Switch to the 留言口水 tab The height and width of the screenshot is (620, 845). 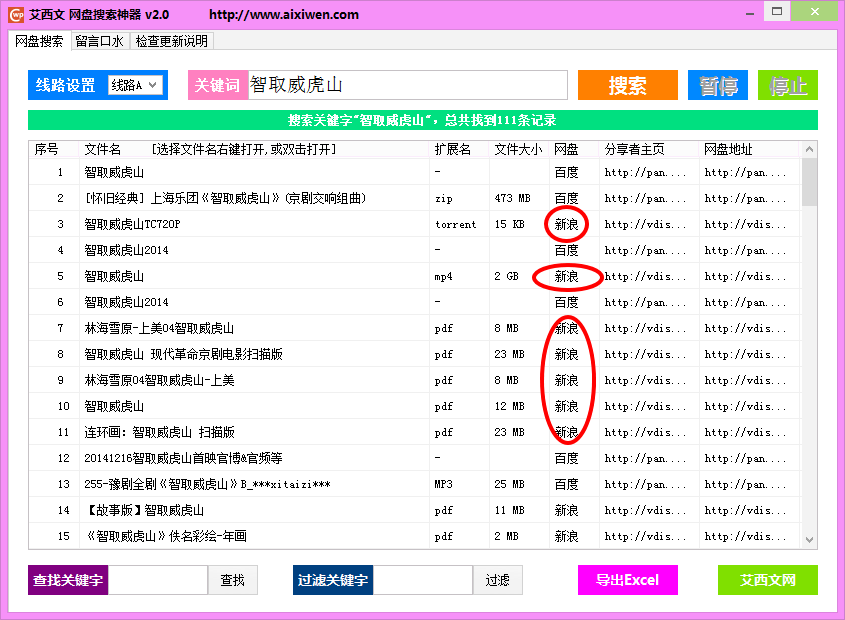[99, 41]
